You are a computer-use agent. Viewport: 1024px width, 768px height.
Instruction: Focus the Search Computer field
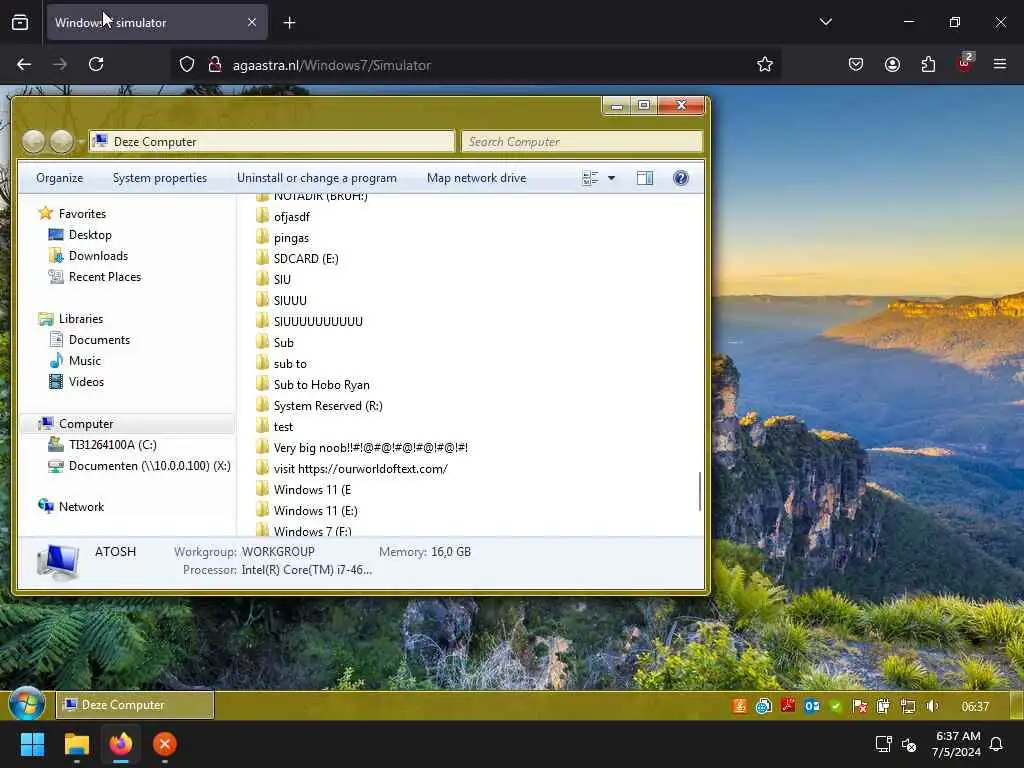582,142
